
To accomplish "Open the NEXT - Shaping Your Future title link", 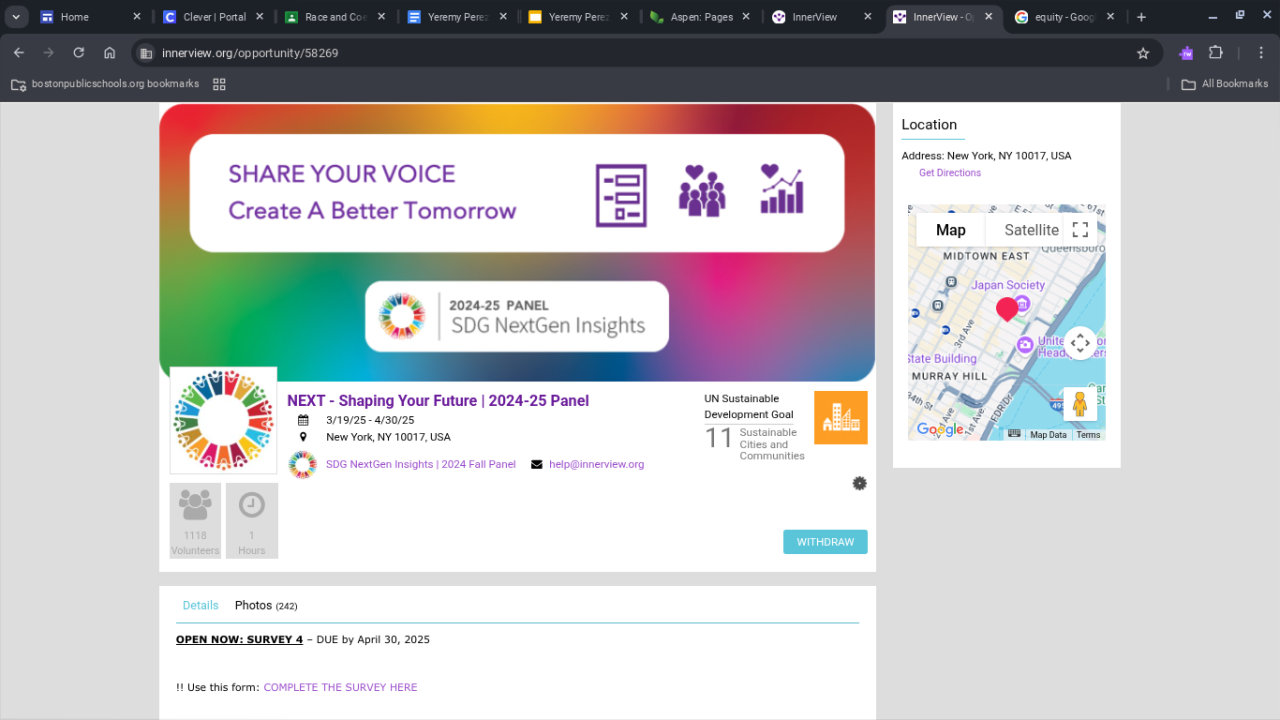I will [x=438, y=400].
